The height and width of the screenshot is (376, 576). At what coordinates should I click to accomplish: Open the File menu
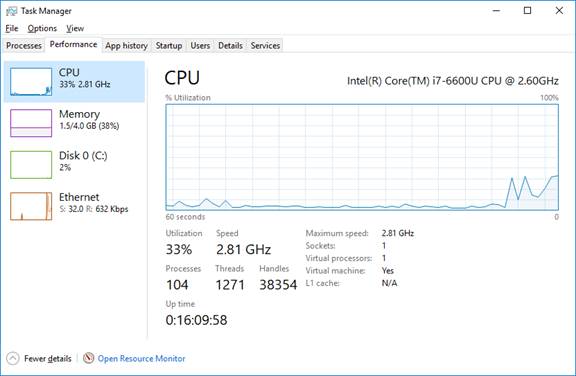(12, 28)
